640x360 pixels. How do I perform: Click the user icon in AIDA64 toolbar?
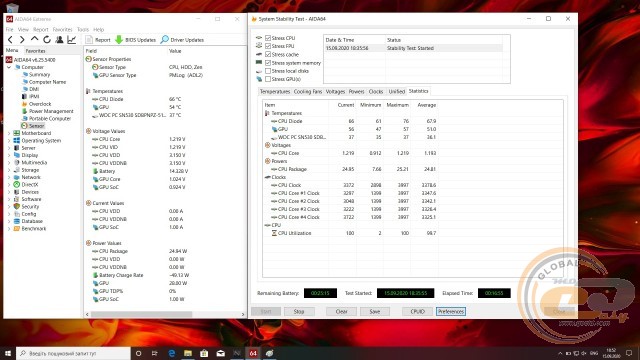pyautogui.click(x=59, y=40)
